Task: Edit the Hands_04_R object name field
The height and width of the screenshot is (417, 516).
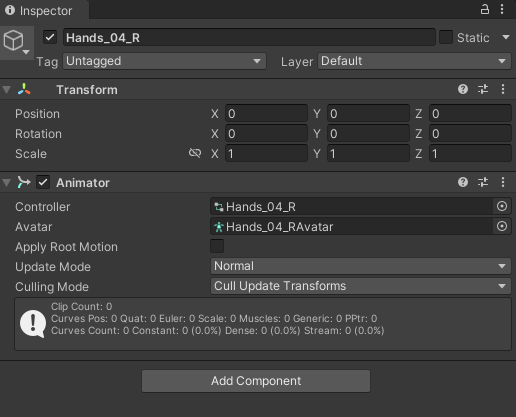Action: (249, 37)
